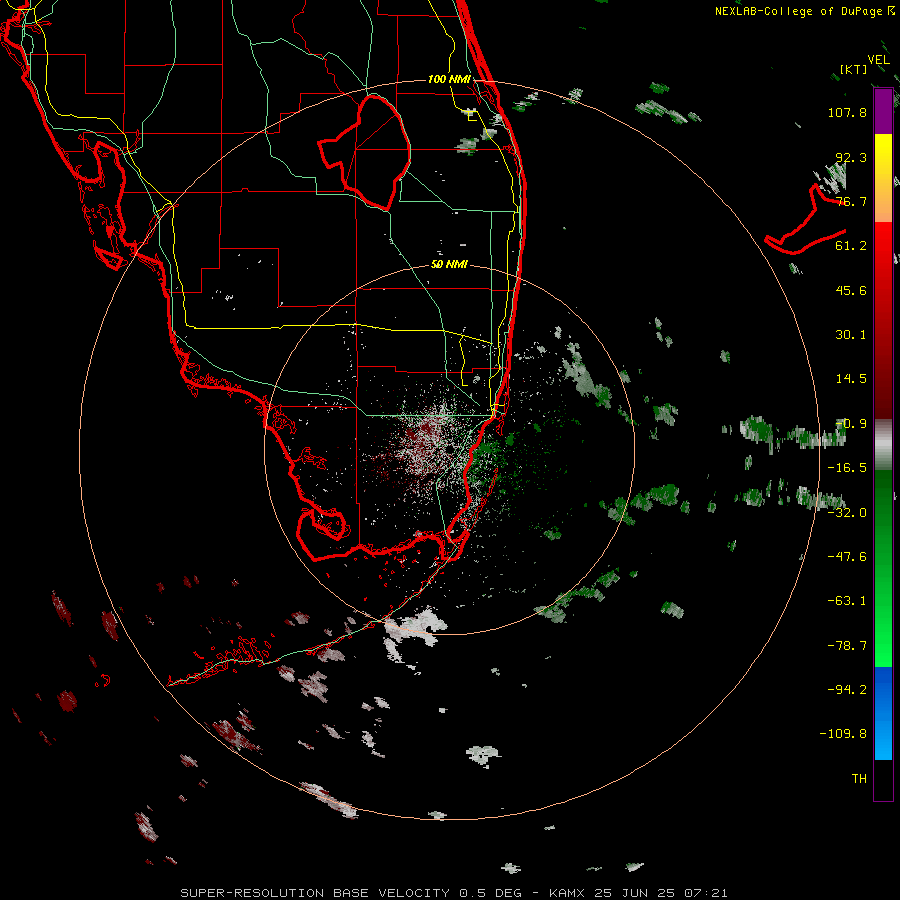The image size is (900, 900).
Task: Click Lake Okeechobee outline on the map
Action: [365, 152]
